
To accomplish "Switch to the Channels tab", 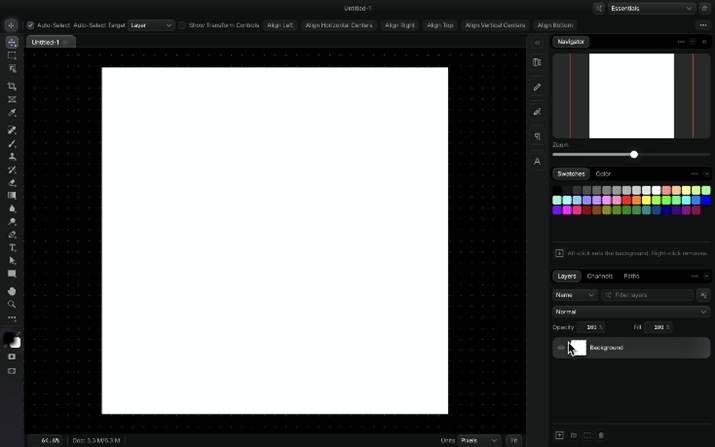I will coord(600,276).
